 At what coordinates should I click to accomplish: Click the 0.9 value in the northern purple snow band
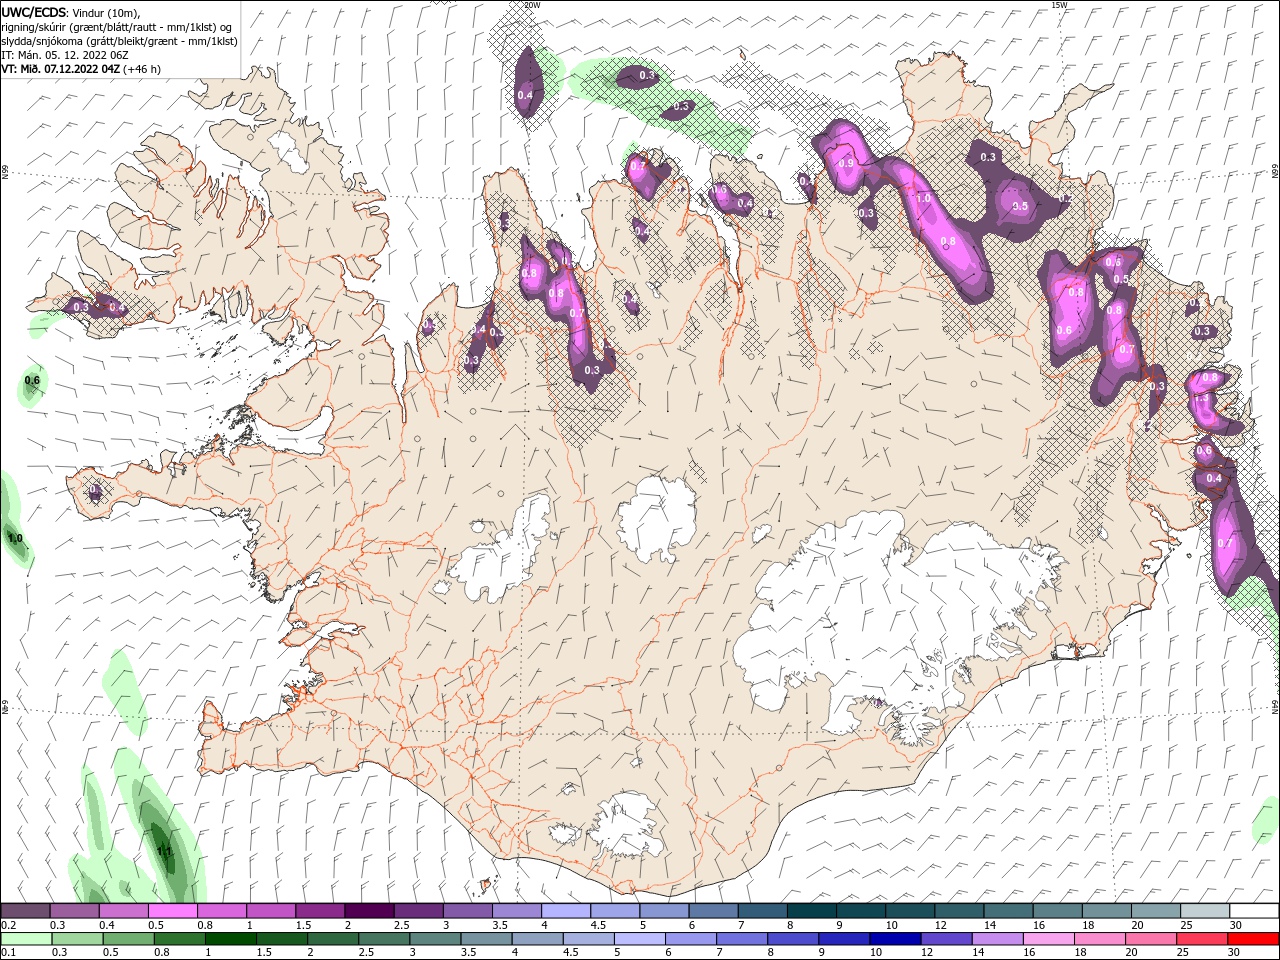click(x=846, y=163)
